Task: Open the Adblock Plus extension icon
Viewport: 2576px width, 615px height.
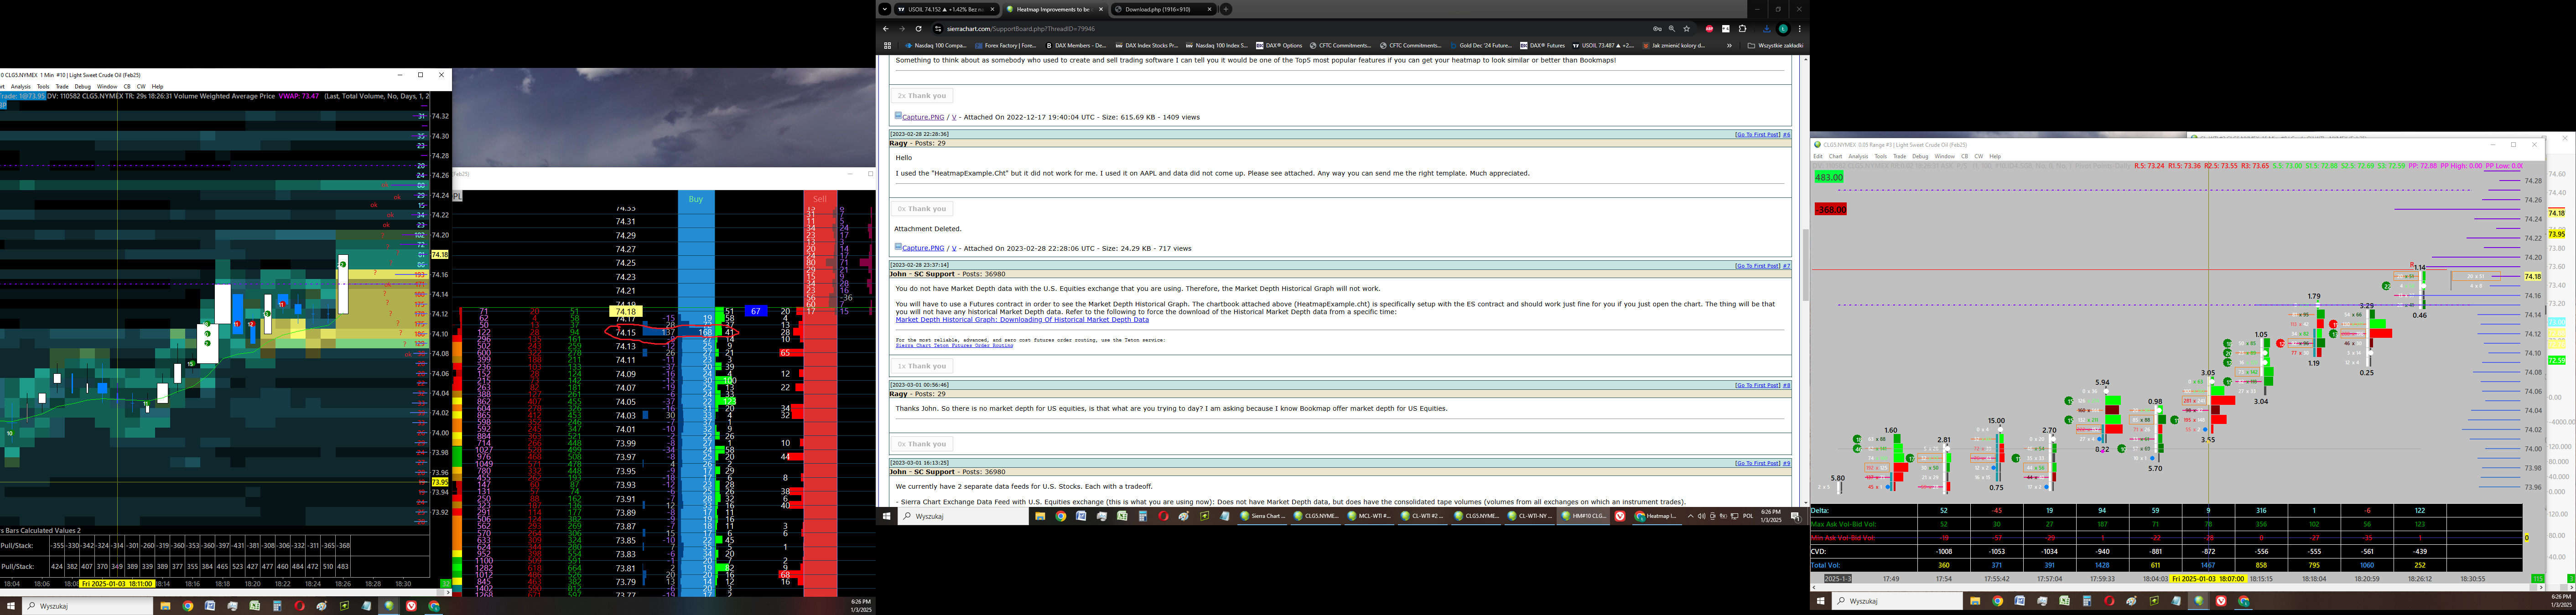Action: click(x=1709, y=29)
